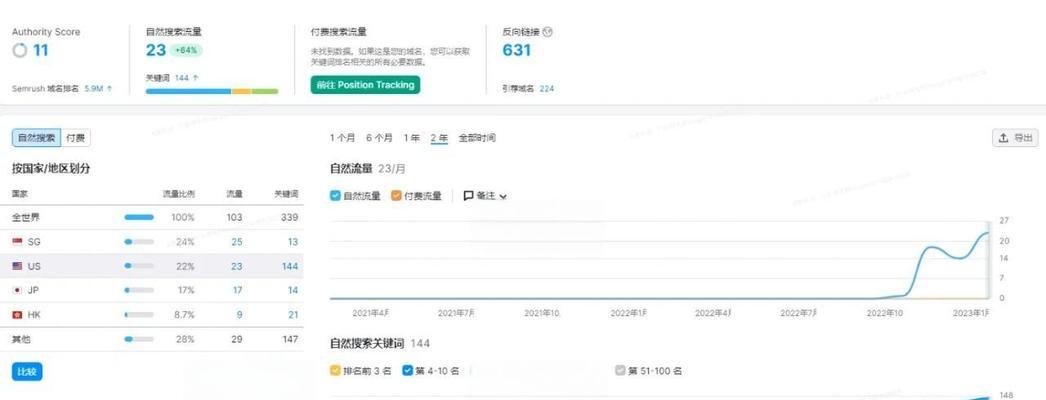Open the backlinks globe info icon
The width and height of the screenshot is (1046, 400).
pos(548,31)
